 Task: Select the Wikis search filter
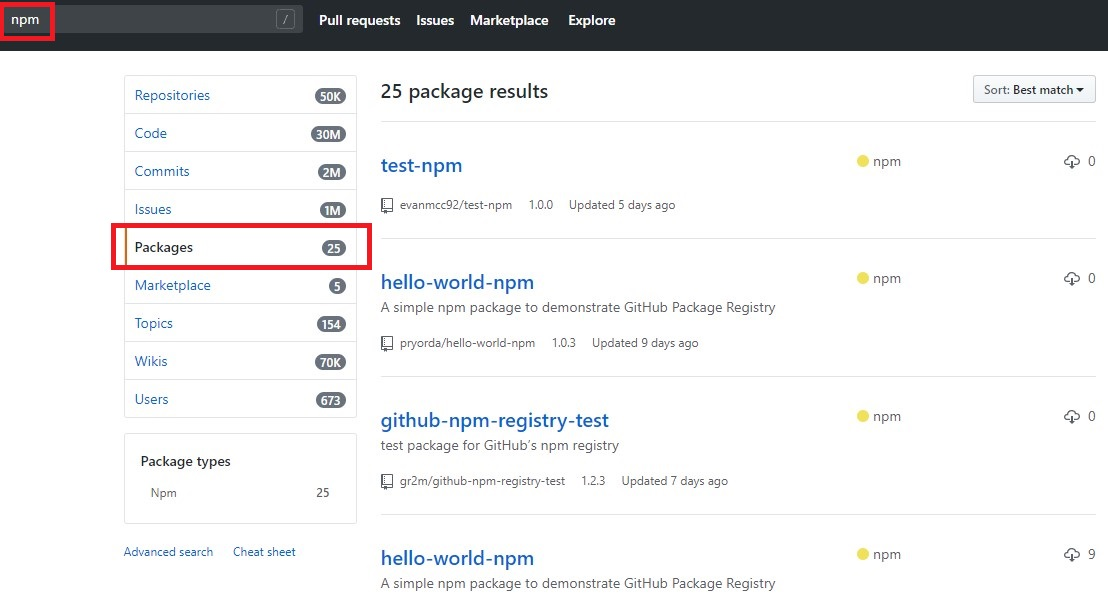240,362
